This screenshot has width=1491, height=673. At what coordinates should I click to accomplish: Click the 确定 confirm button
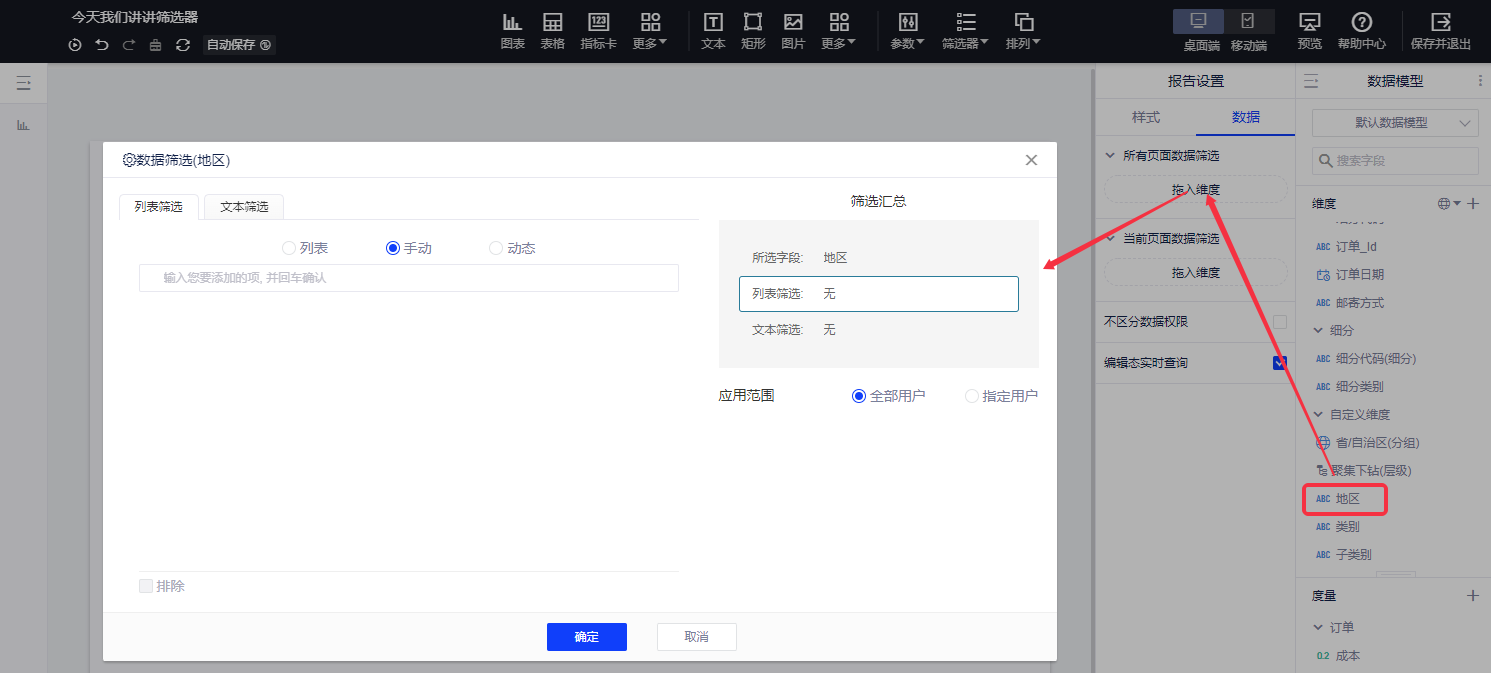point(586,637)
